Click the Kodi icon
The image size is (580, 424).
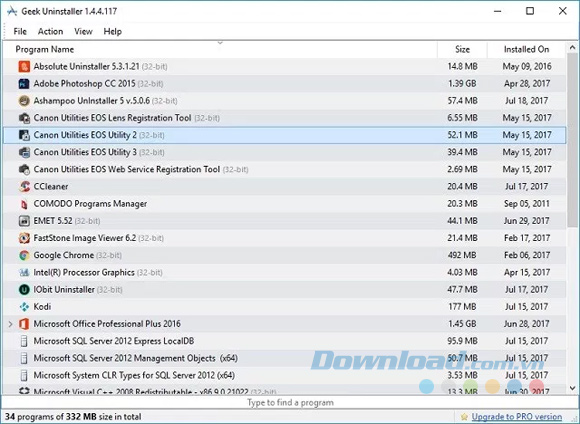click(x=24, y=307)
